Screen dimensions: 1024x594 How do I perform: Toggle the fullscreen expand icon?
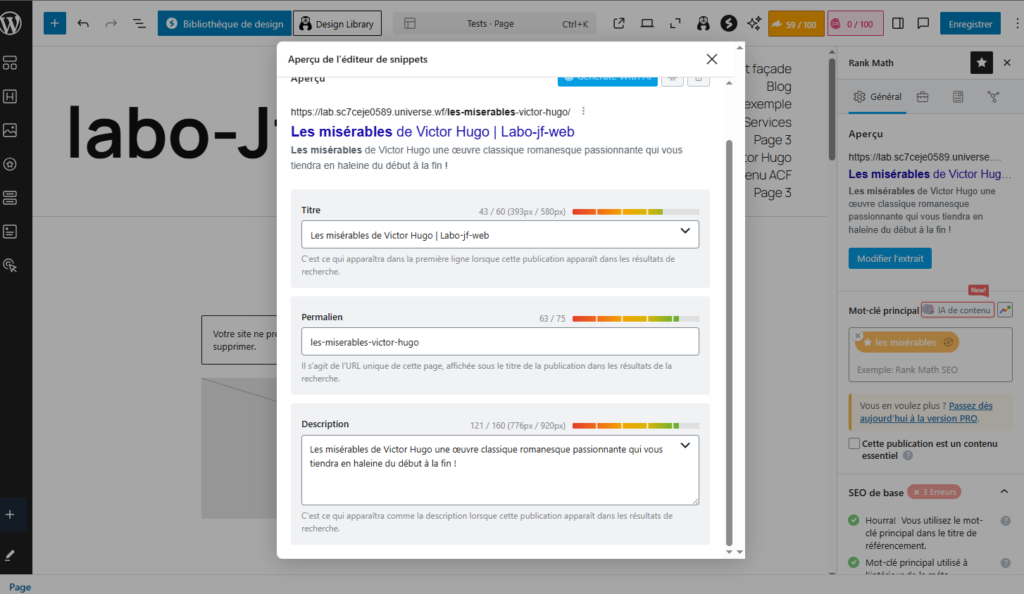(675, 23)
